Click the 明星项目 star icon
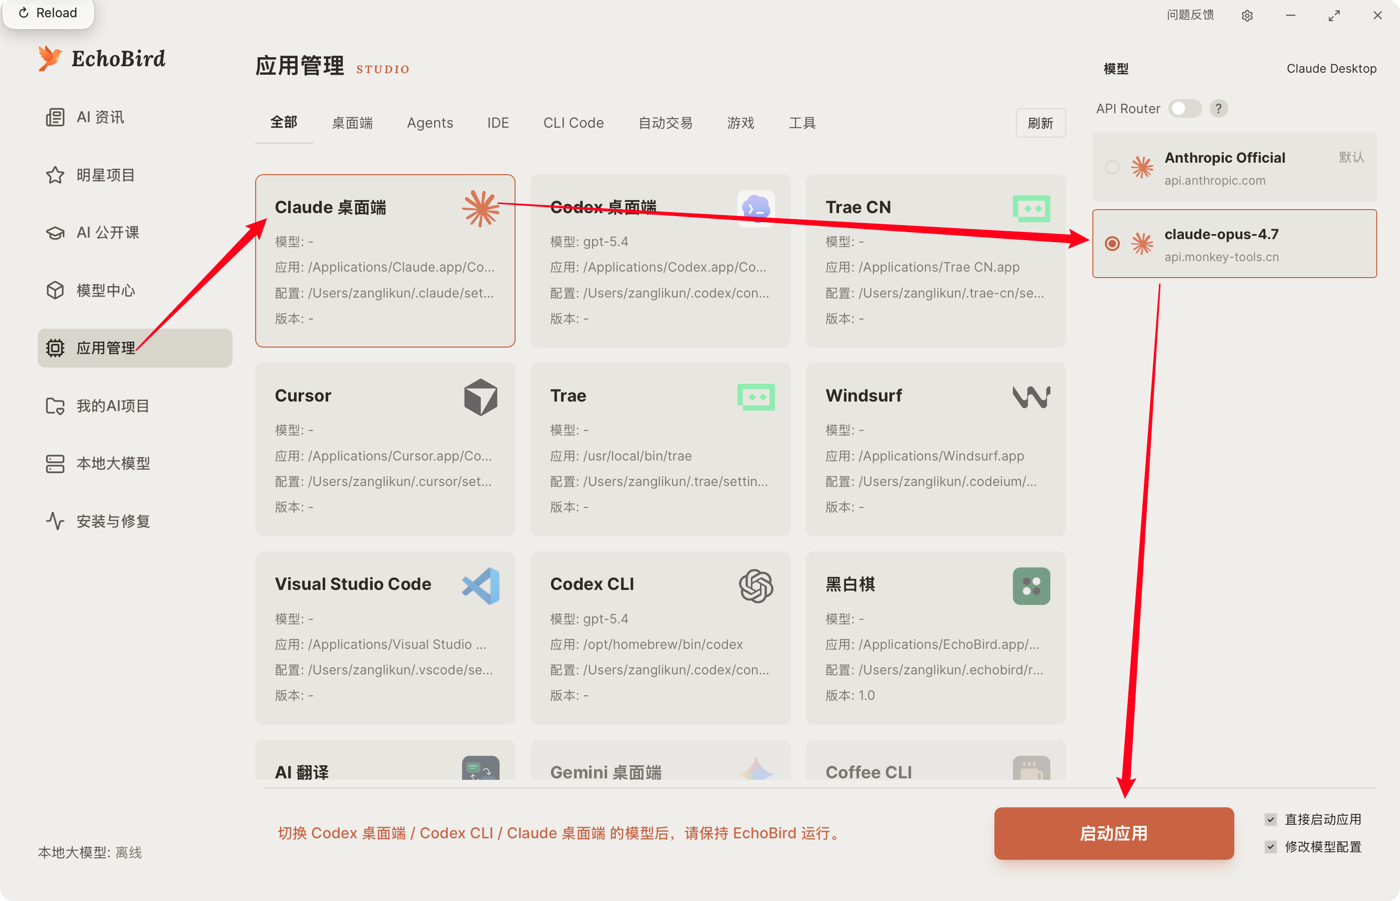 55,175
